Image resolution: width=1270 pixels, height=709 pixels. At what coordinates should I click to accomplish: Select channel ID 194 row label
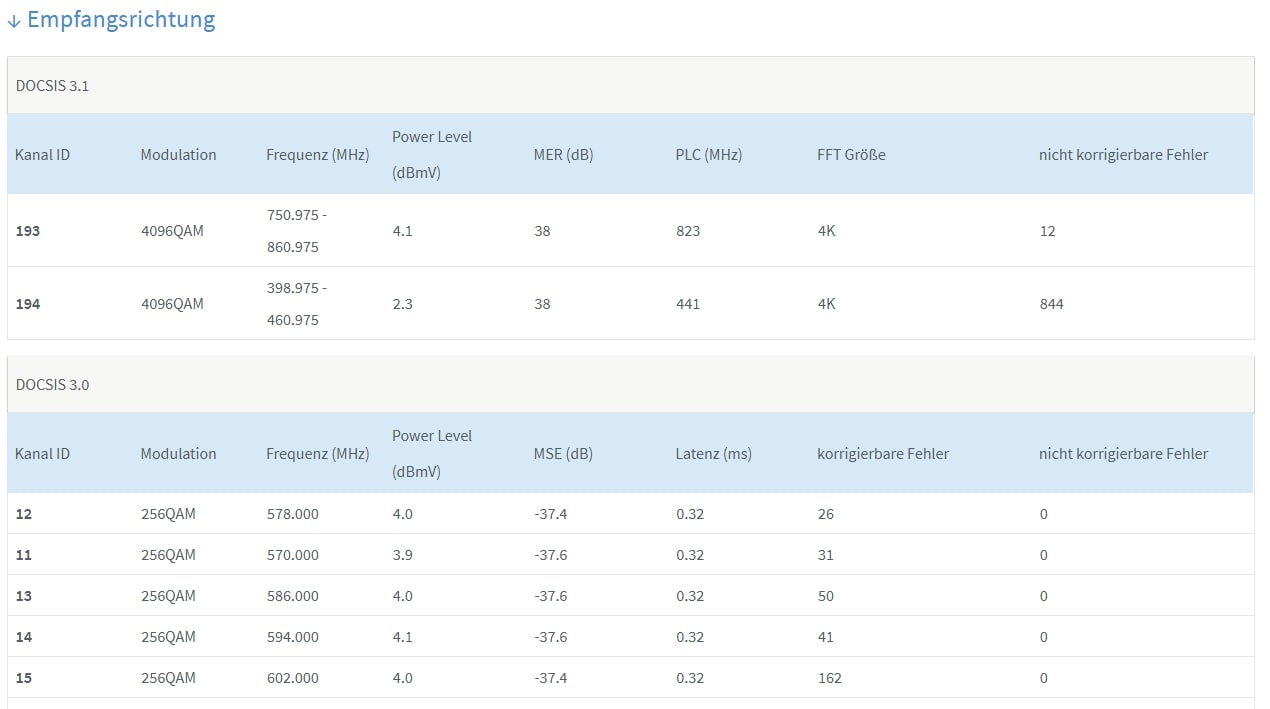[x=28, y=304]
